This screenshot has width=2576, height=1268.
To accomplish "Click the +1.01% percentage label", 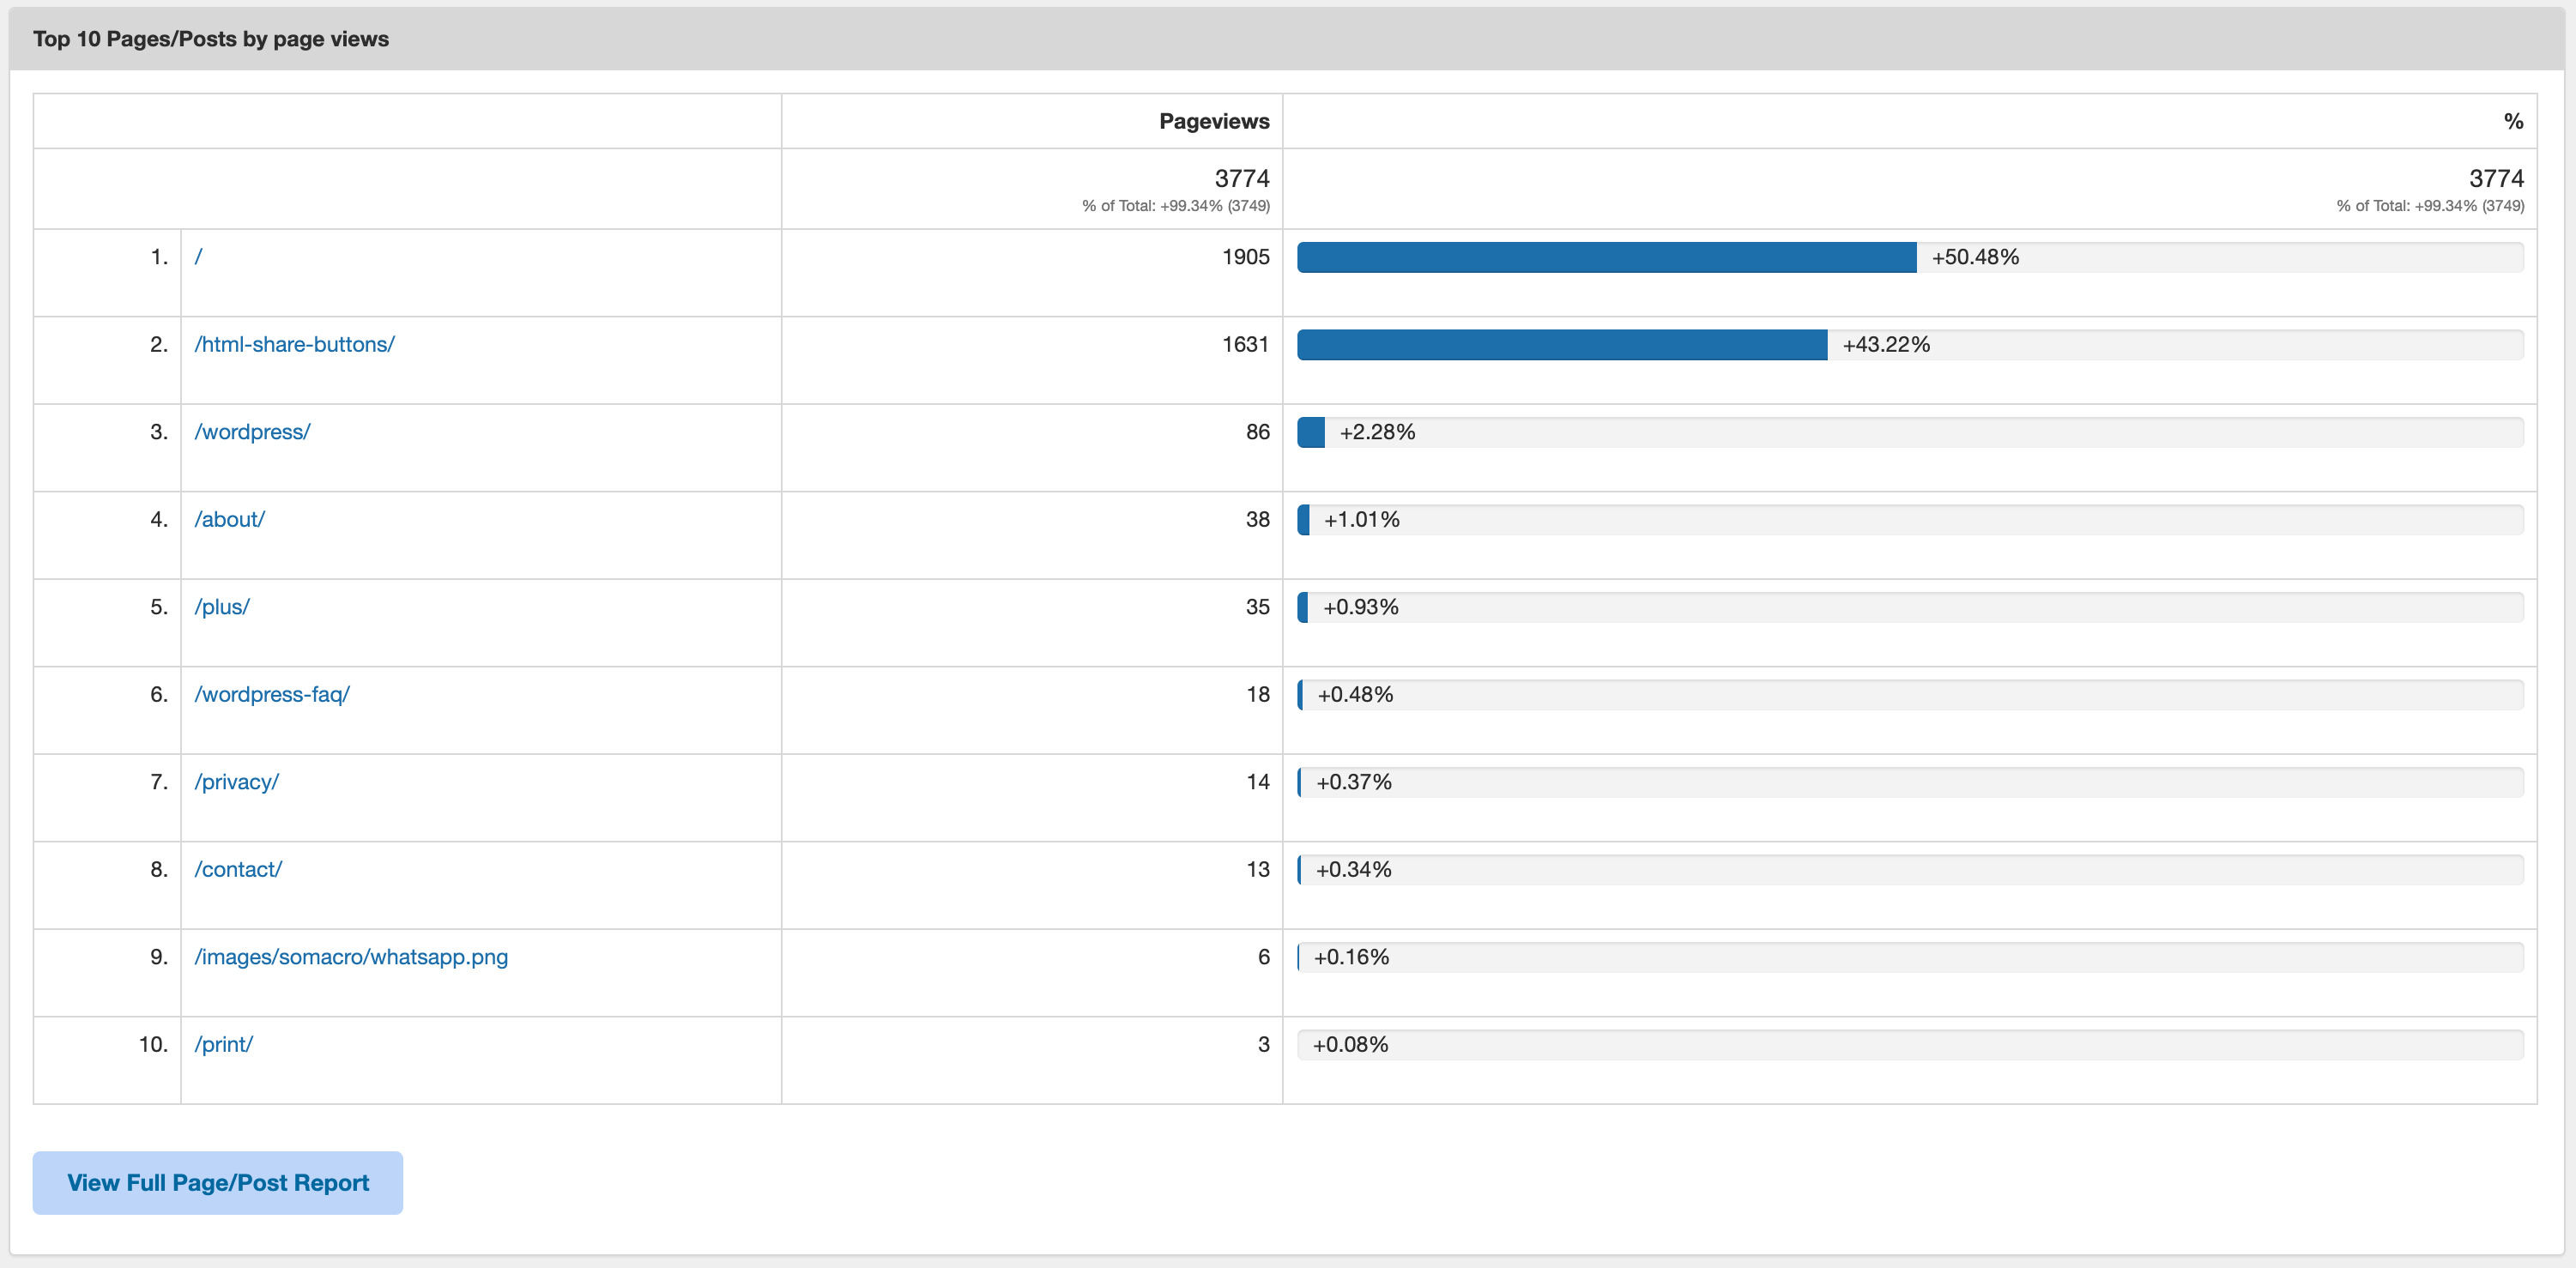I will [1361, 519].
